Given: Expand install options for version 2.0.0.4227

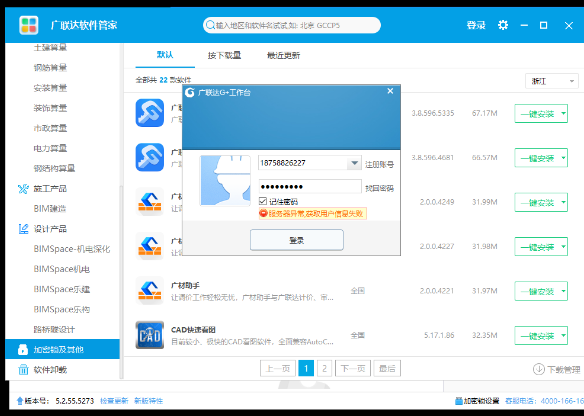Looking at the screenshot, I should 564,247.
